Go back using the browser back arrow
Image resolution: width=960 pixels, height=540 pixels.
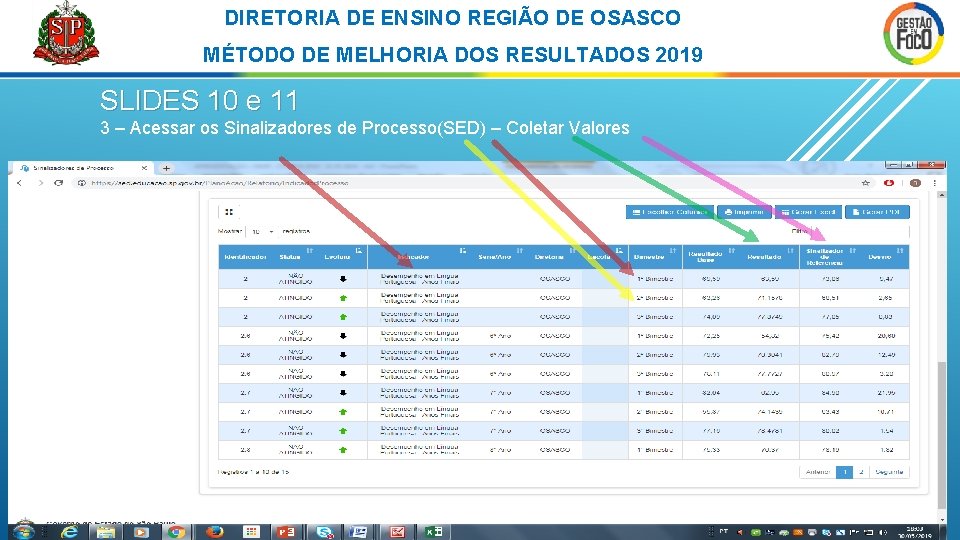pyautogui.click(x=19, y=183)
